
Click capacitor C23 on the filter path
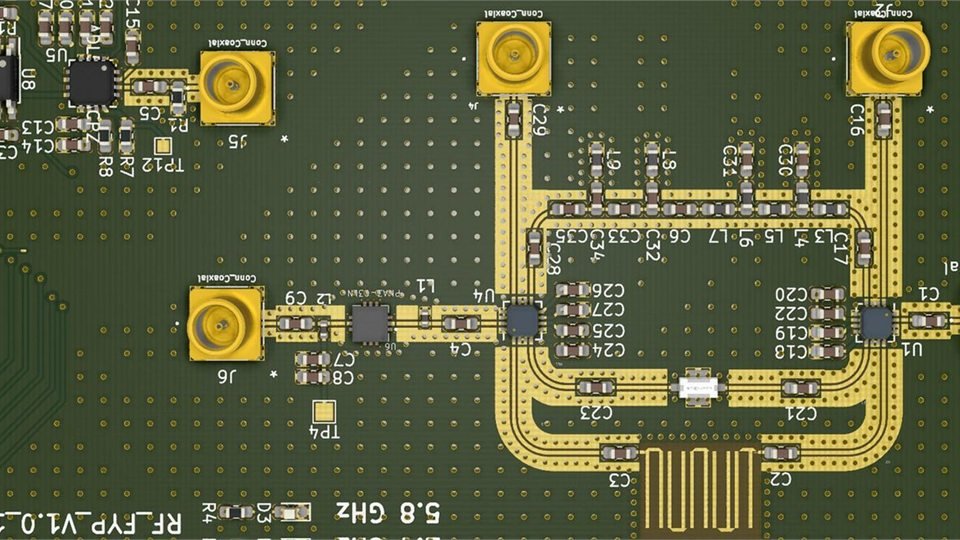pyautogui.click(x=595, y=388)
